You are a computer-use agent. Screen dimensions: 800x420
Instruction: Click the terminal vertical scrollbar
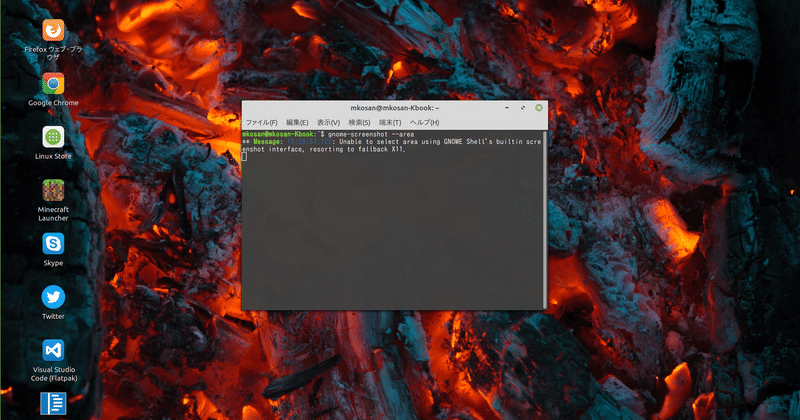coord(545,219)
